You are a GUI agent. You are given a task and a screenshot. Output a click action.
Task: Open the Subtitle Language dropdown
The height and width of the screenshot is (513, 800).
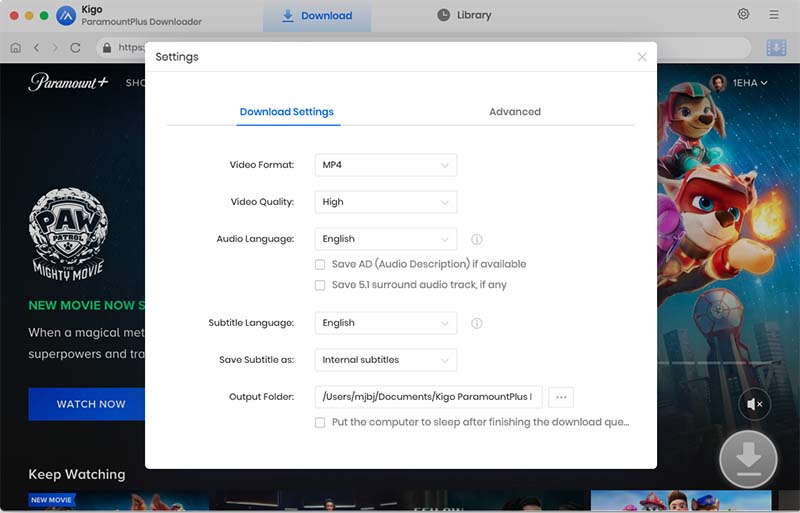click(386, 323)
